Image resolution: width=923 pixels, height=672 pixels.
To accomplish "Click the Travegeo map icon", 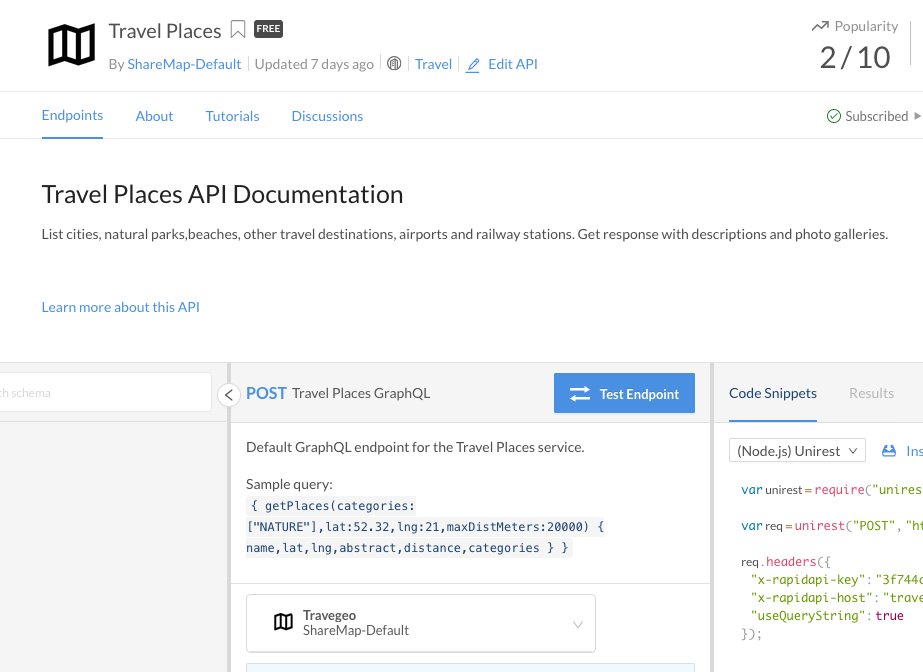I will coord(283,622).
